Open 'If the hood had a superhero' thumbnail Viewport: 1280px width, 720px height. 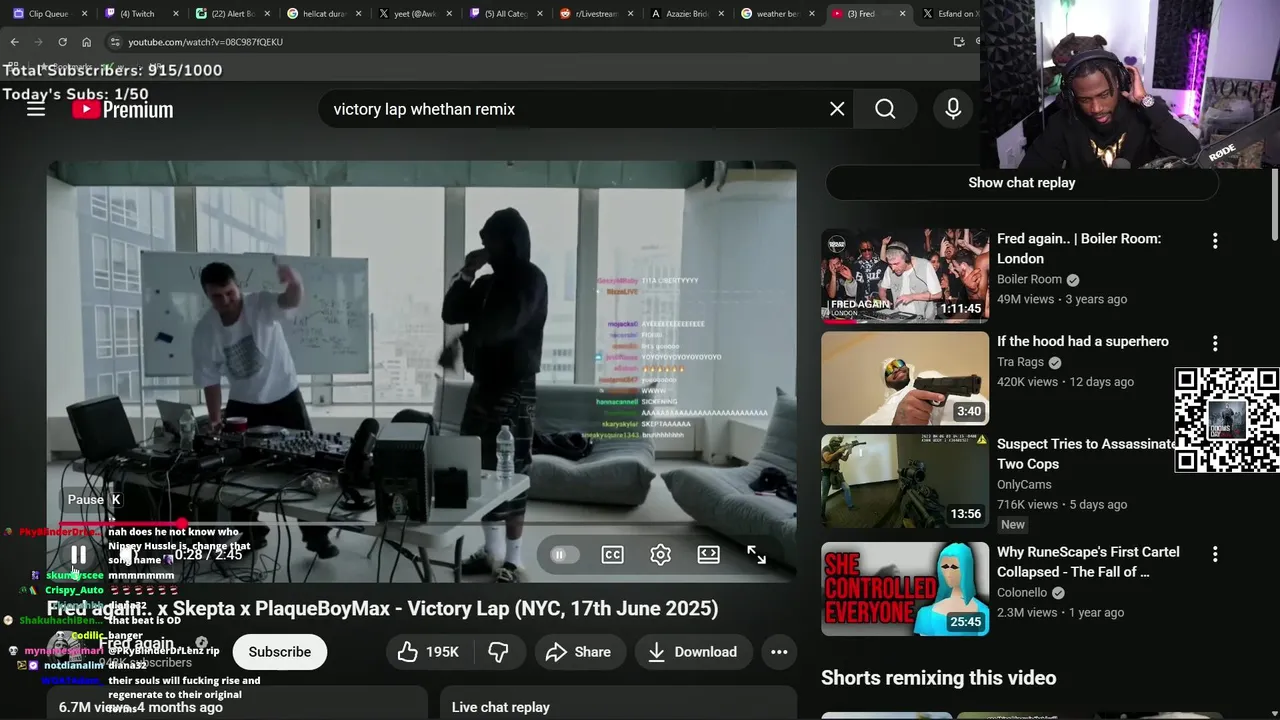click(x=905, y=379)
